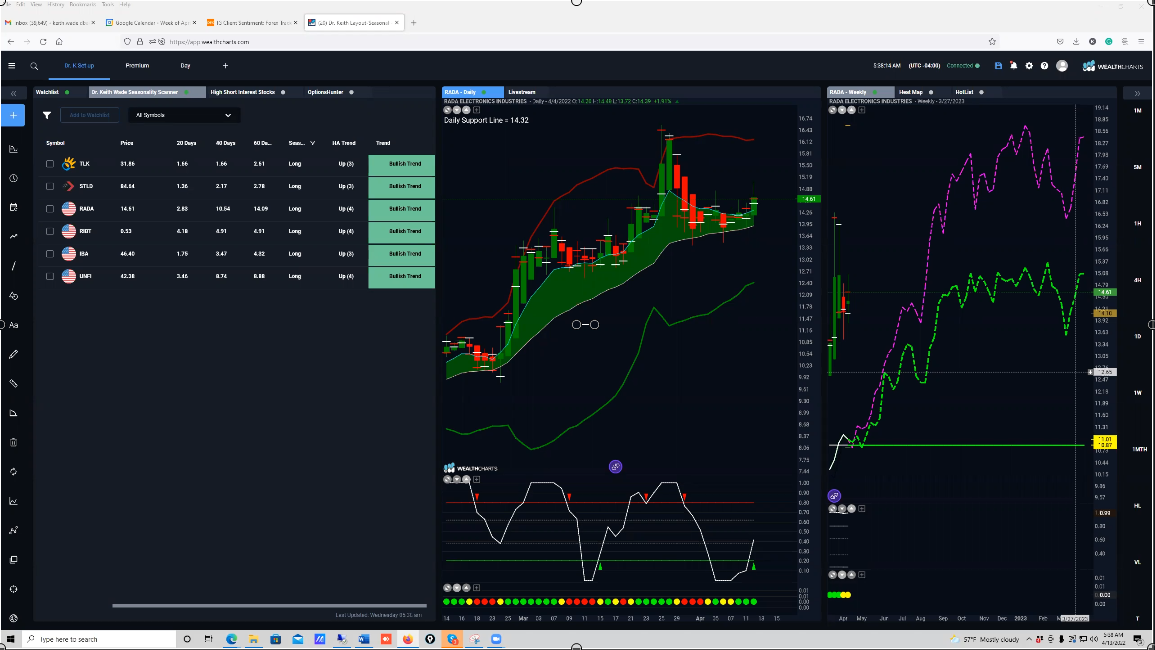Open the user profile avatar
1155x650 pixels.
[1062, 66]
